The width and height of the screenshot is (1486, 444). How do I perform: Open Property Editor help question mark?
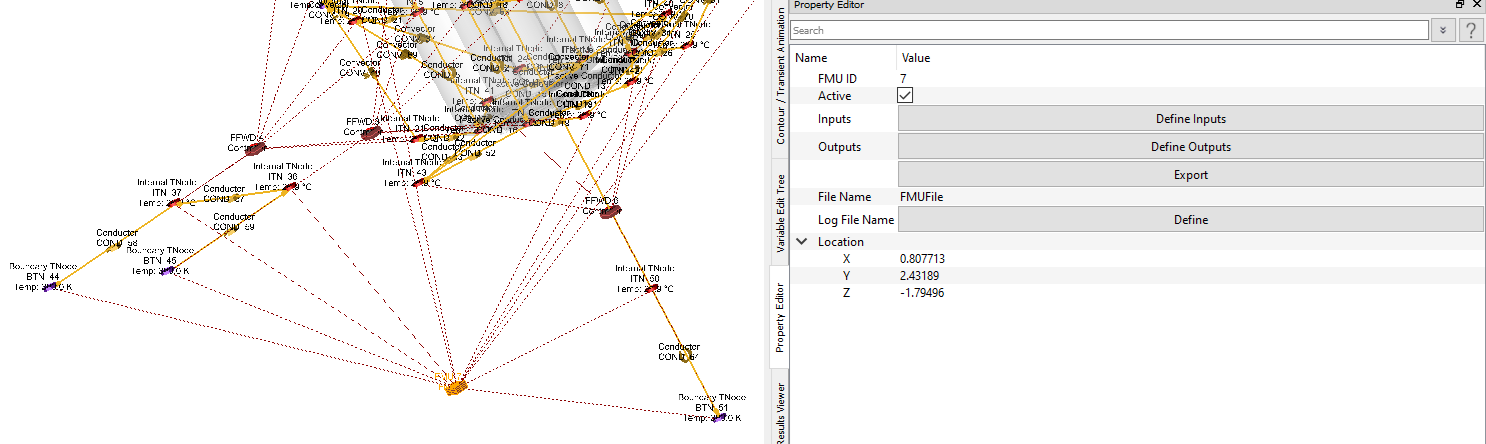point(1470,31)
